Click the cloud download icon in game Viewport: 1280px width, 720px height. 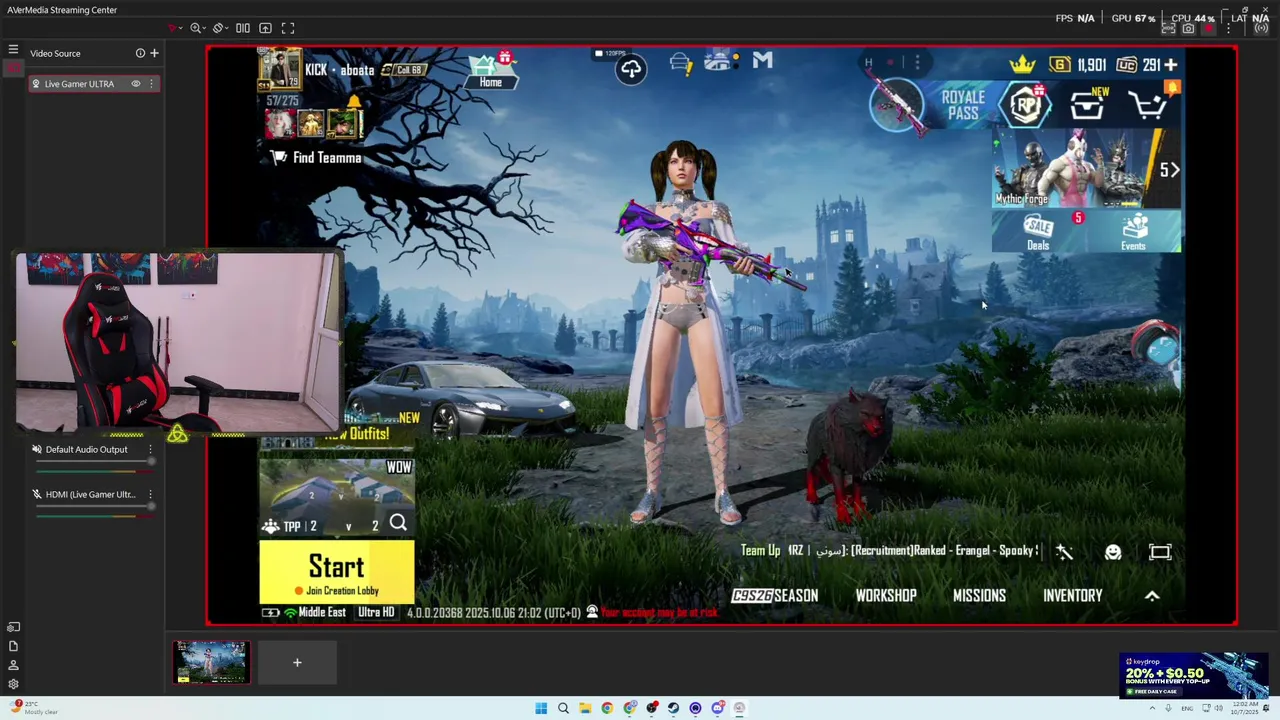coord(631,68)
